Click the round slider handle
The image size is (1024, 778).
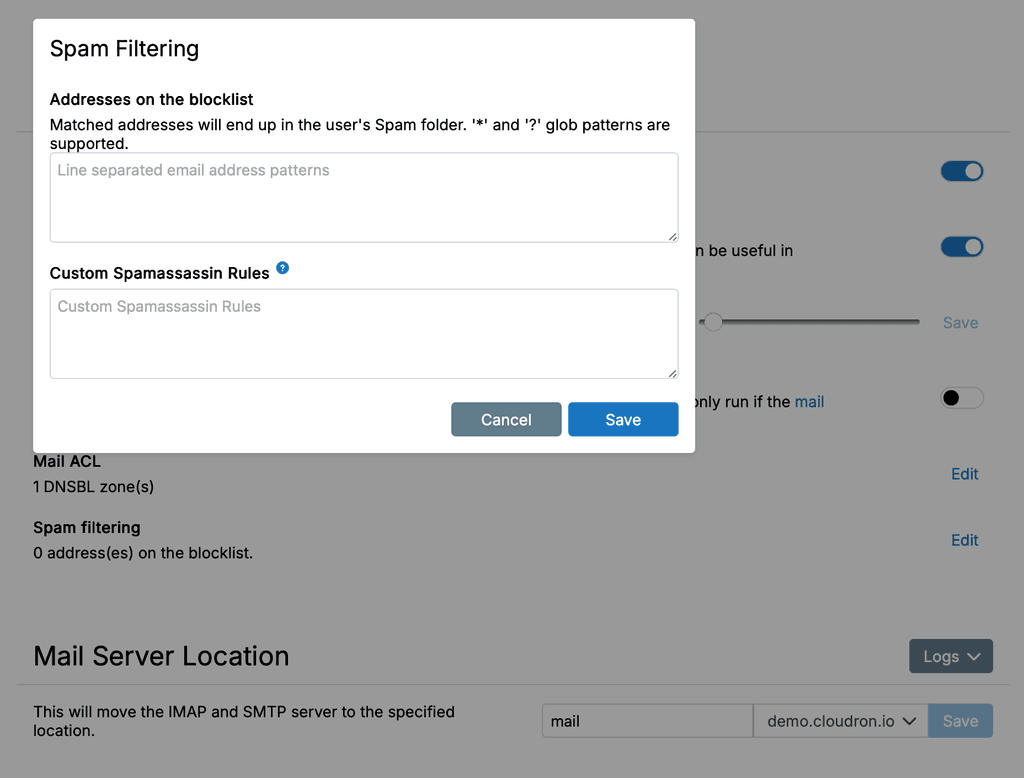(713, 322)
